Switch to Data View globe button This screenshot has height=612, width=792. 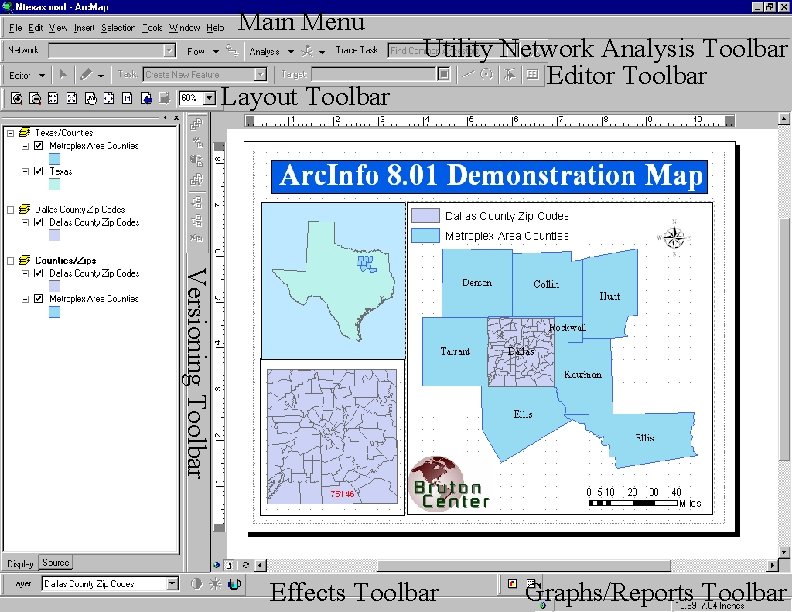click(x=217, y=565)
